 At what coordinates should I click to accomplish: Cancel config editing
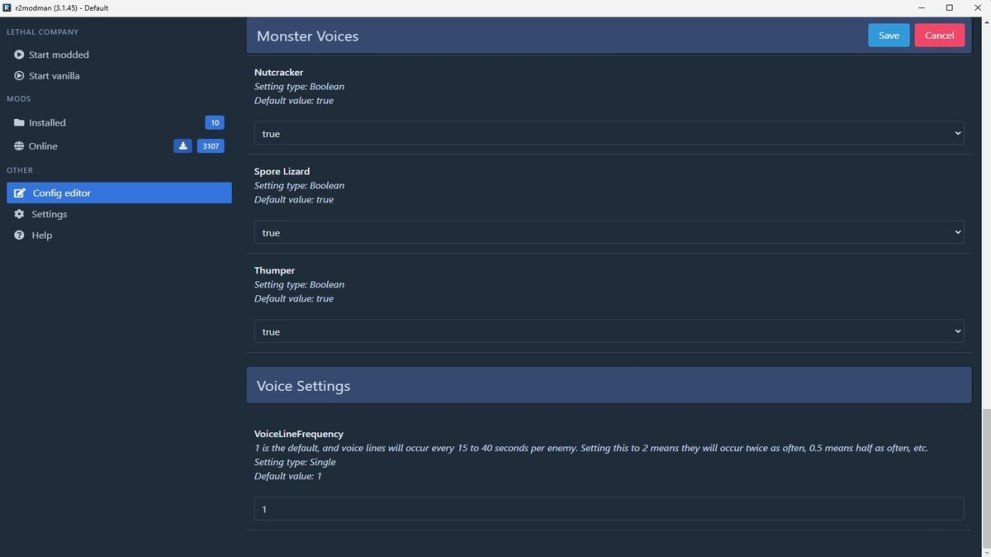[939, 35]
